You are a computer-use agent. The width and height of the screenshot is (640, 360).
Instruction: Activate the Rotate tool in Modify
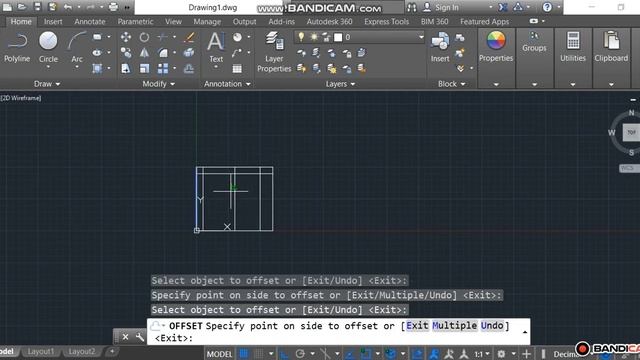pyautogui.click(x=144, y=37)
